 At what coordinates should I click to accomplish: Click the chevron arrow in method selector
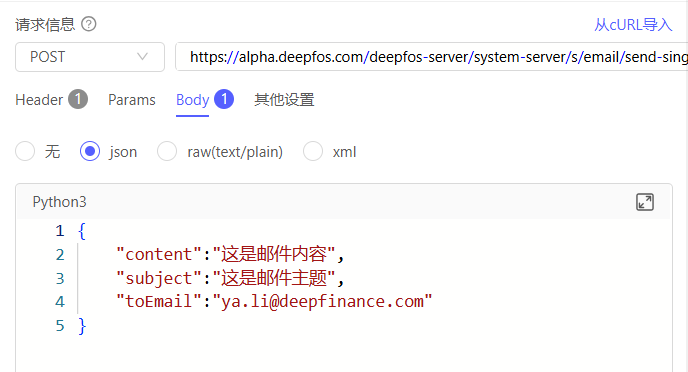tap(142, 57)
